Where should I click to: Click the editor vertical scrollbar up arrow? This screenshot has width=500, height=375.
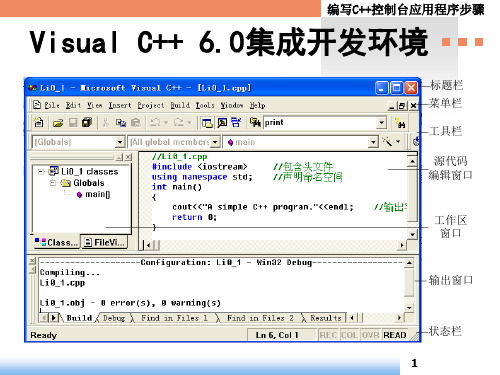413,161
